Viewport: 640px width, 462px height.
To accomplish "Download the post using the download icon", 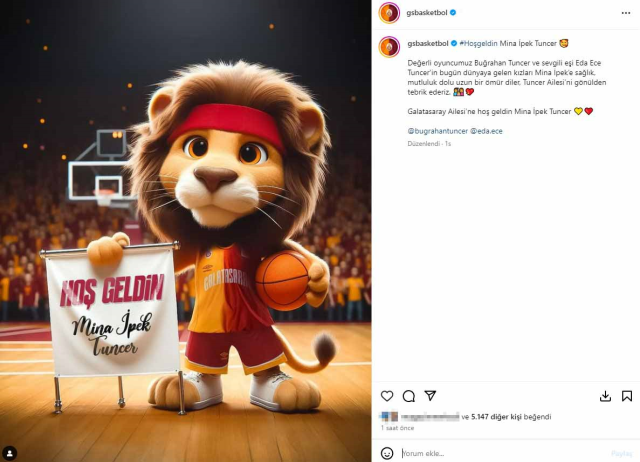I will click(605, 396).
